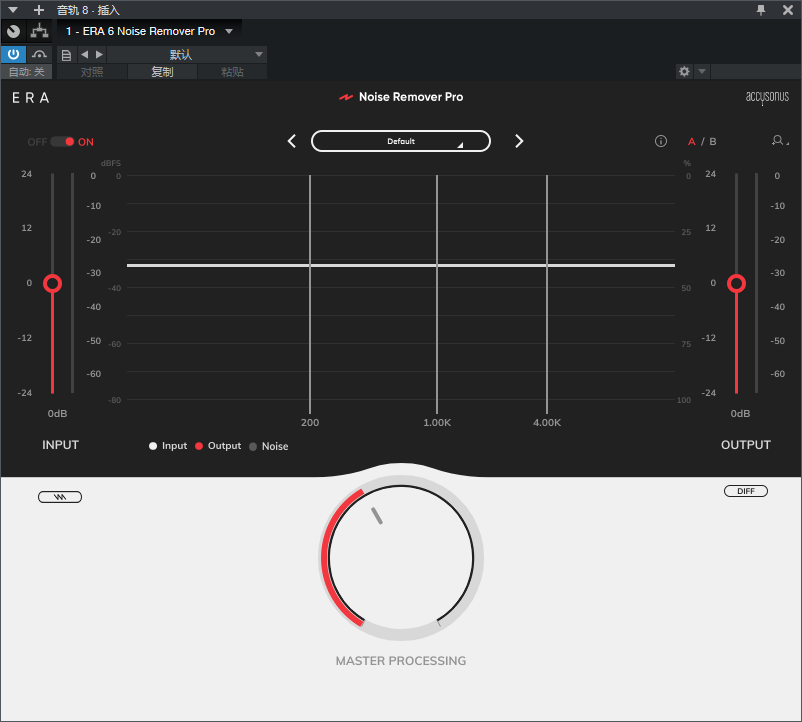Click the plugin bypass circle icon
Screen dimensions: 802x722
coord(14,31)
